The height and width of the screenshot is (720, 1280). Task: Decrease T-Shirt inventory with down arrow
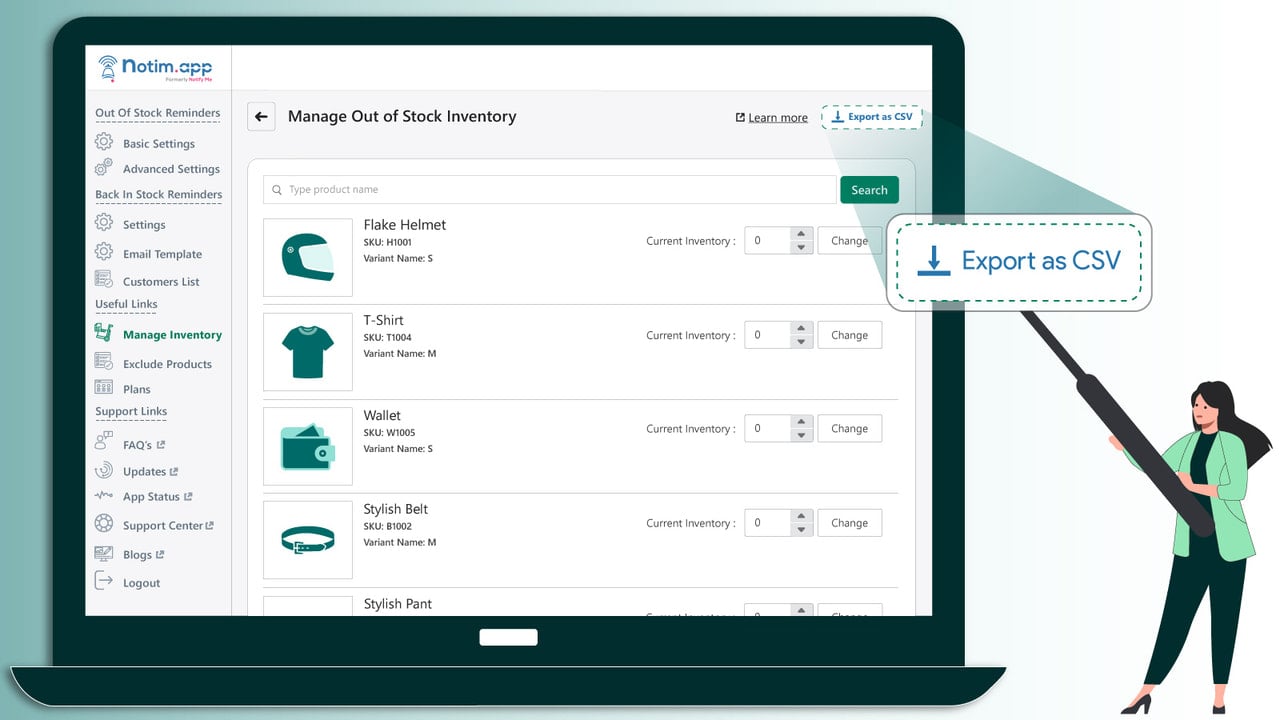point(801,342)
